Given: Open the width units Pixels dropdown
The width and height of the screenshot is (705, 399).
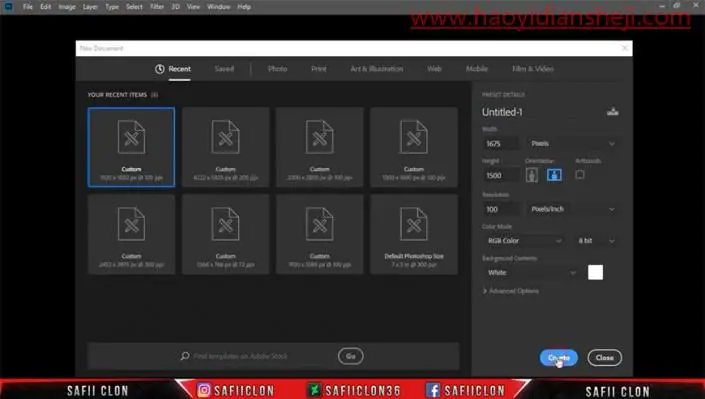Looking at the screenshot, I should click(572, 143).
